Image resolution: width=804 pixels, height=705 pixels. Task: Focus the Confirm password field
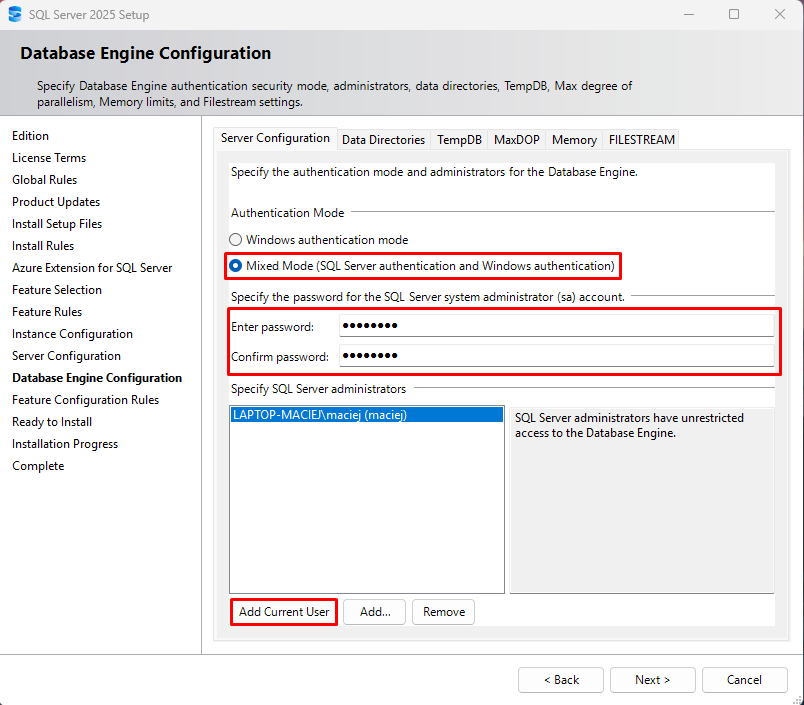[x=556, y=355]
